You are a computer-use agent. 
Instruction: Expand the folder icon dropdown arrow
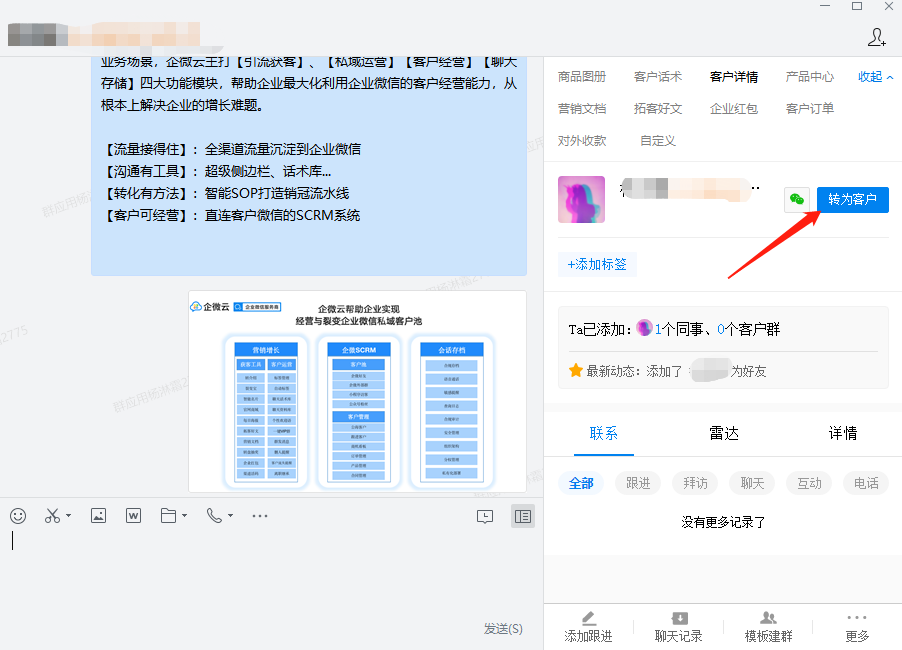point(184,516)
